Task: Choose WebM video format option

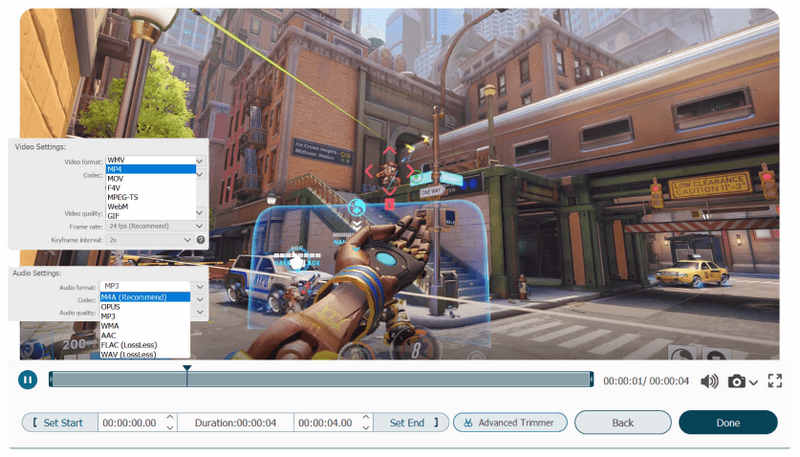Action: pyautogui.click(x=118, y=206)
